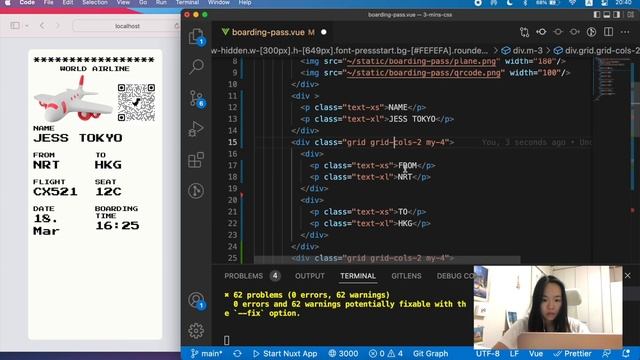The height and width of the screenshot is (360, 640).
Task: Click Git Graph in the status bar
Action: coord(430,353)
